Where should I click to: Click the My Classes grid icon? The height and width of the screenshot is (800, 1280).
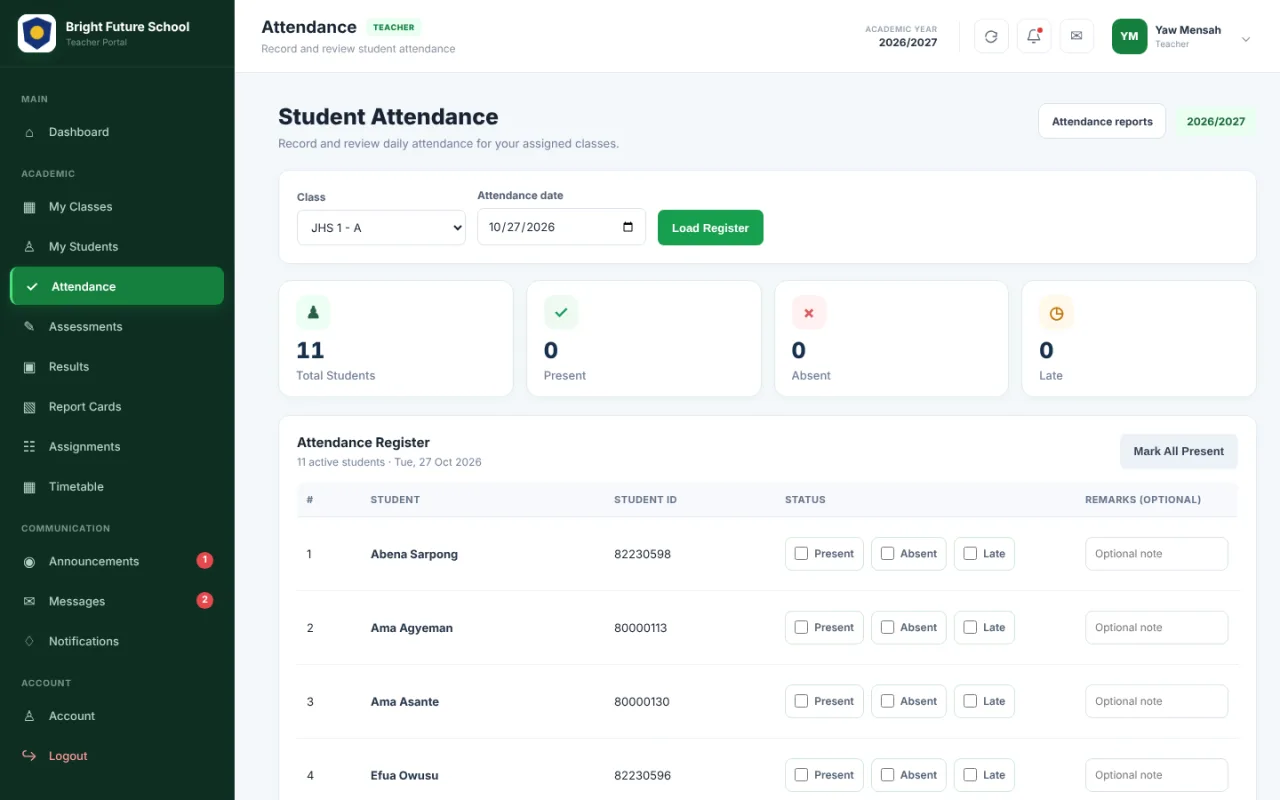tap(29, 207)
